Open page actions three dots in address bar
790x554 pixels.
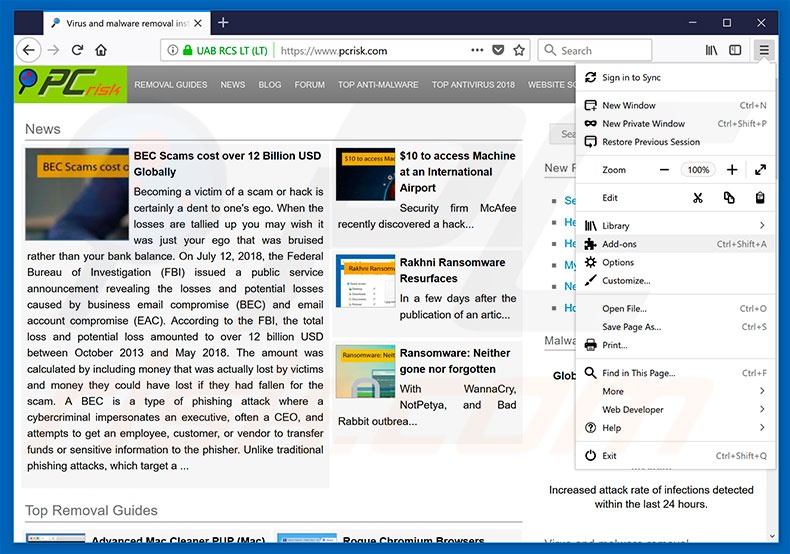click(x=477, y=50)
